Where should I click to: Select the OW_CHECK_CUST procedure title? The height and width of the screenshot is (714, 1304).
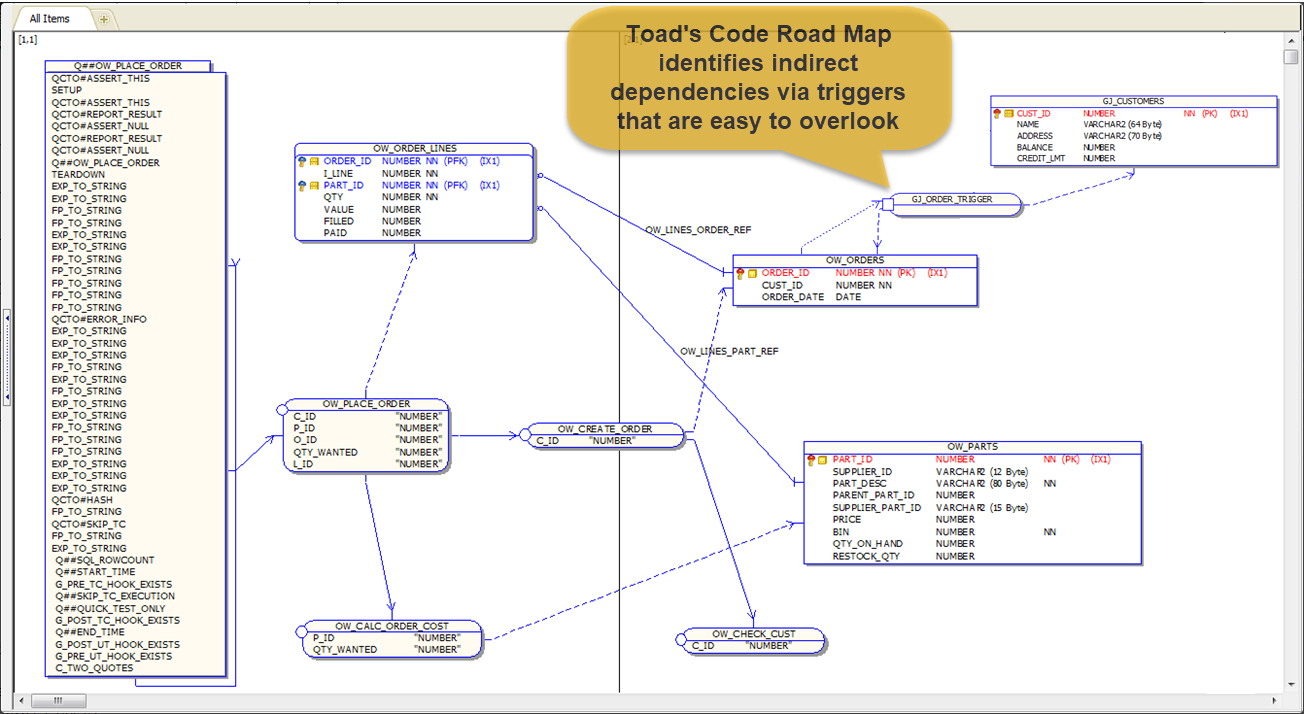point(753,634)
